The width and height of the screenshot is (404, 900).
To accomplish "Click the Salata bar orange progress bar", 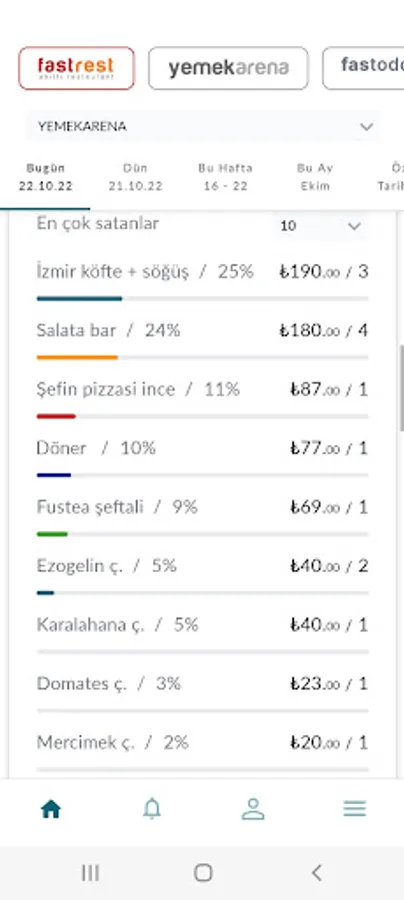I will (x=77, y=358).
